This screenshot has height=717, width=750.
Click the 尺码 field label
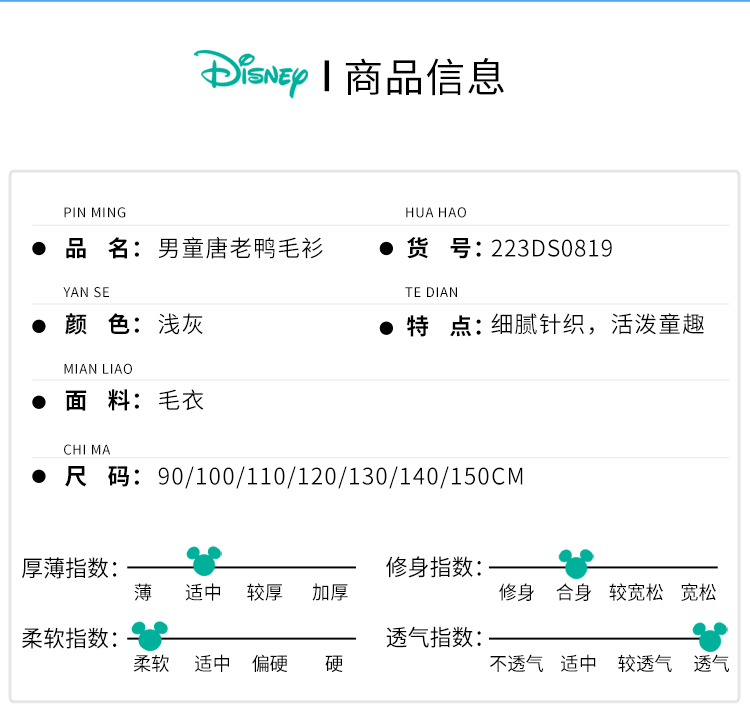[102, 477]
